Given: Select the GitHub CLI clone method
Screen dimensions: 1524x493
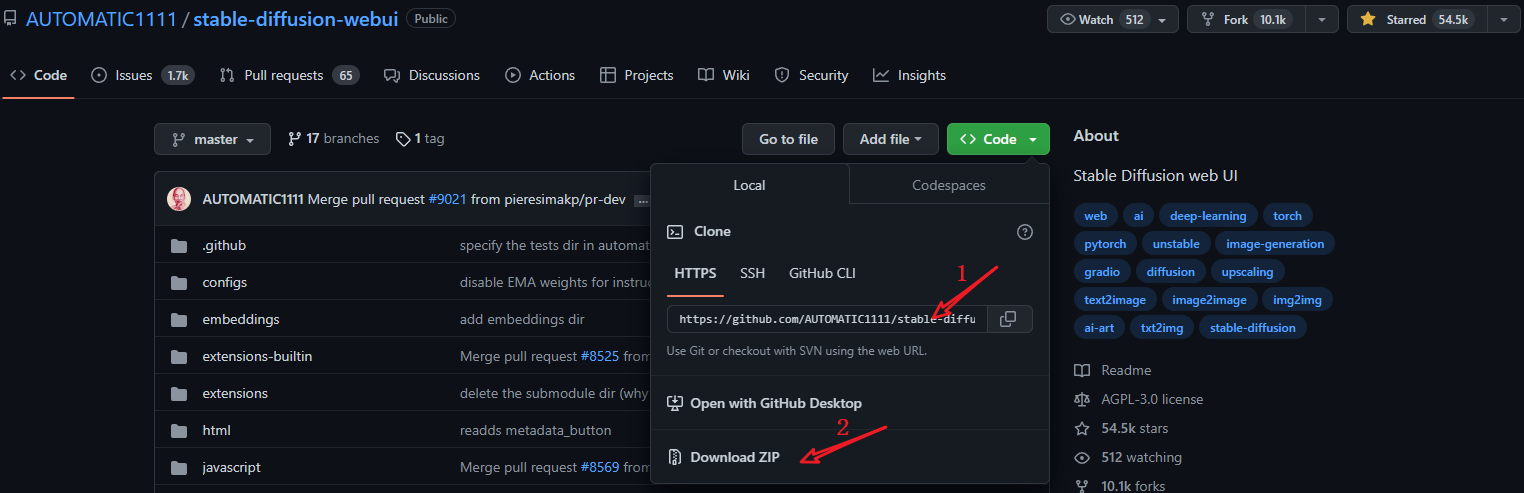Looking at the screenshot, I should (x=822, y=273).
